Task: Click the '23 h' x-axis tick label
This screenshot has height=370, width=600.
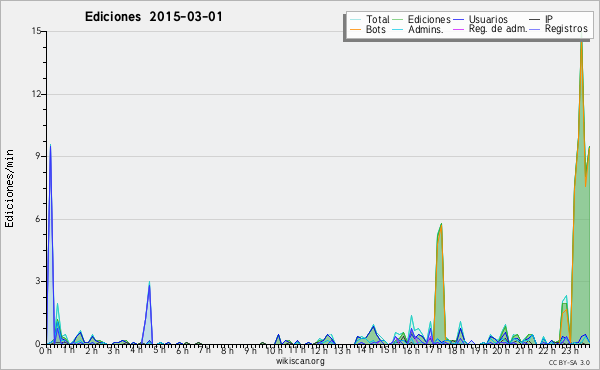Action: coord(570,350)
